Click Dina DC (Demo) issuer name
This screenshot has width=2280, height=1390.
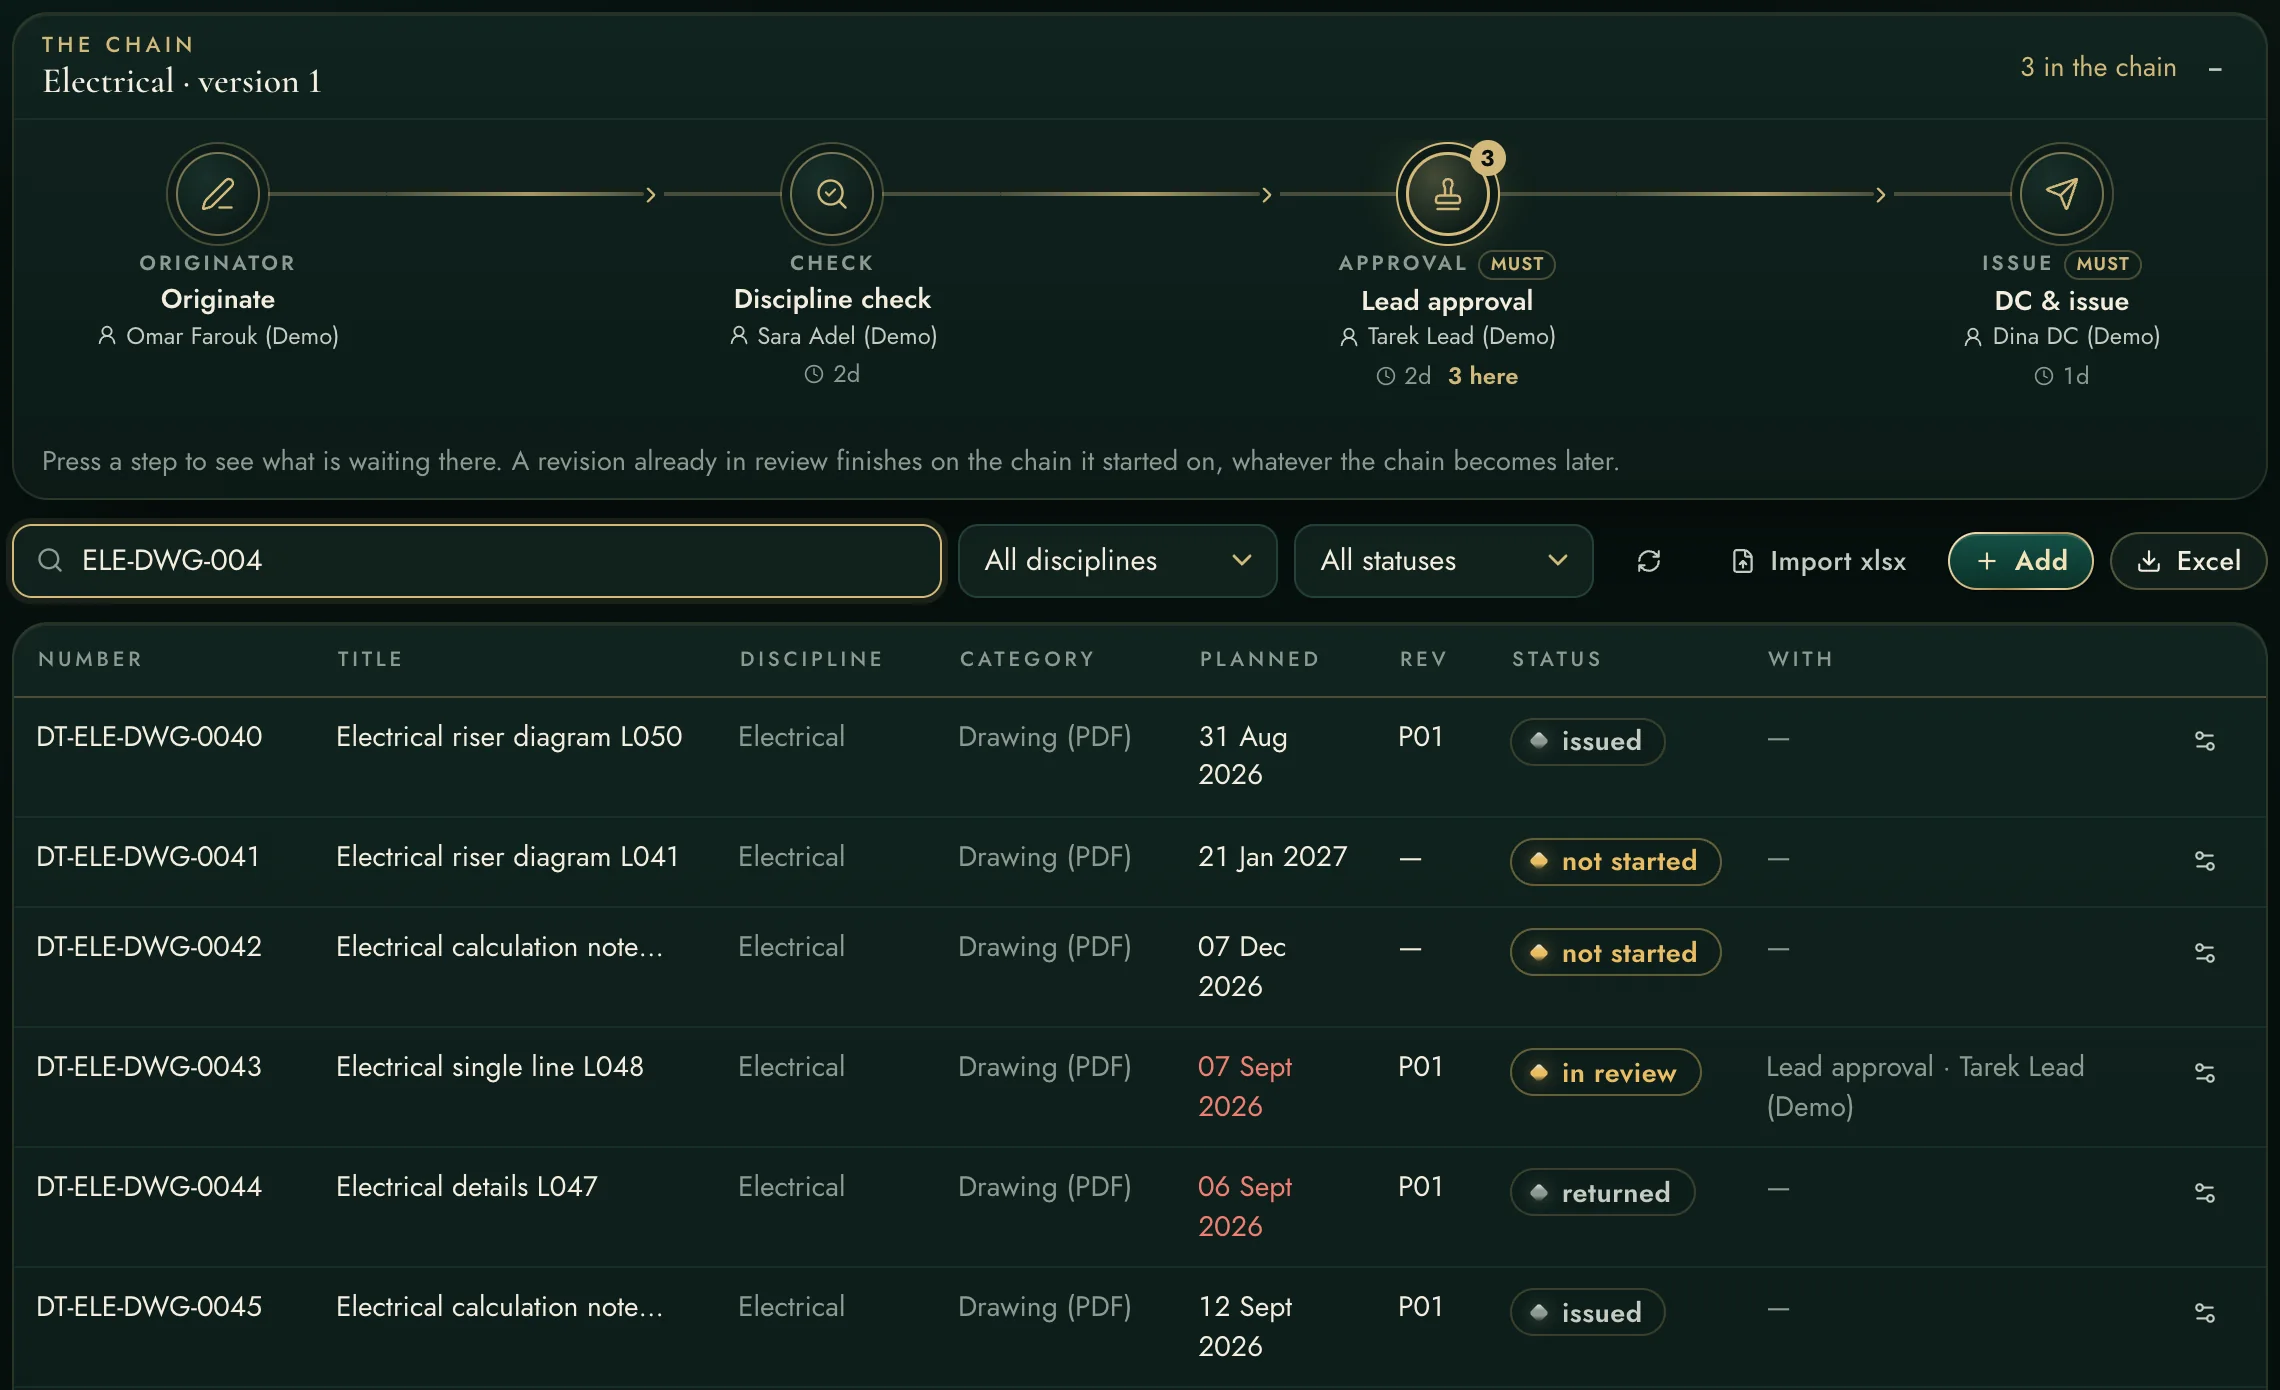point(2076,337)
